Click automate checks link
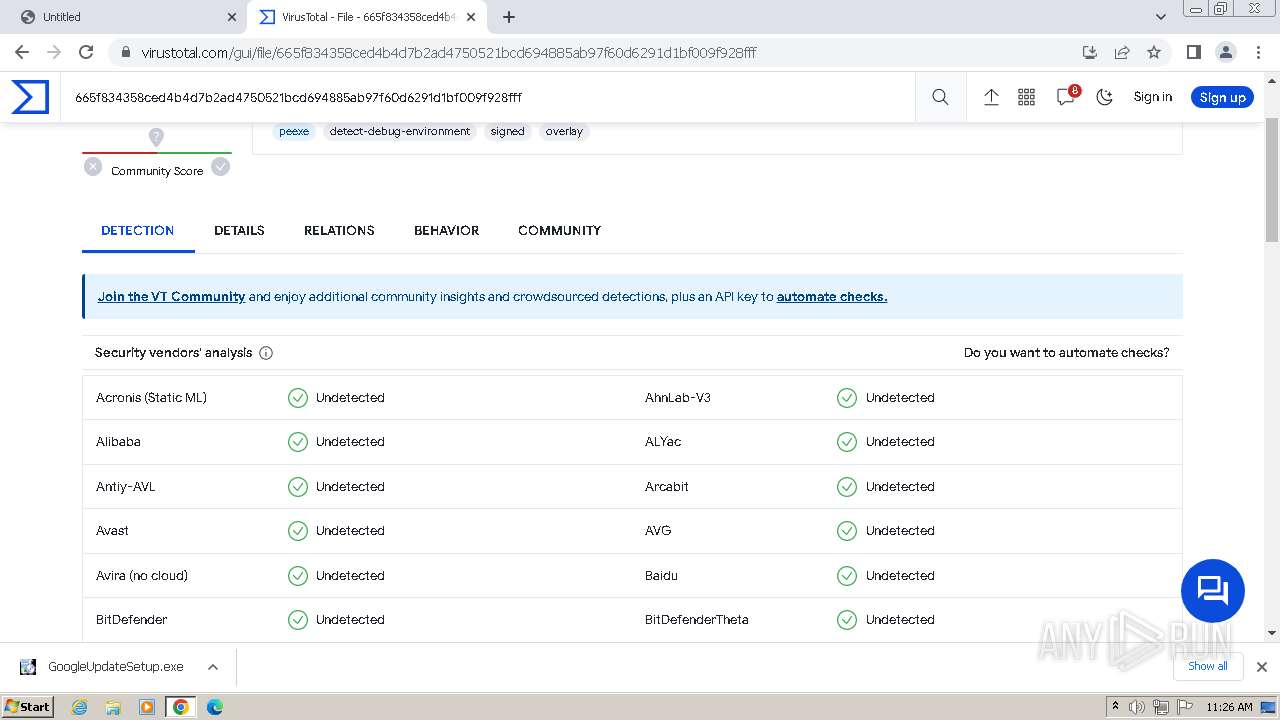 [x=832, y=297]
